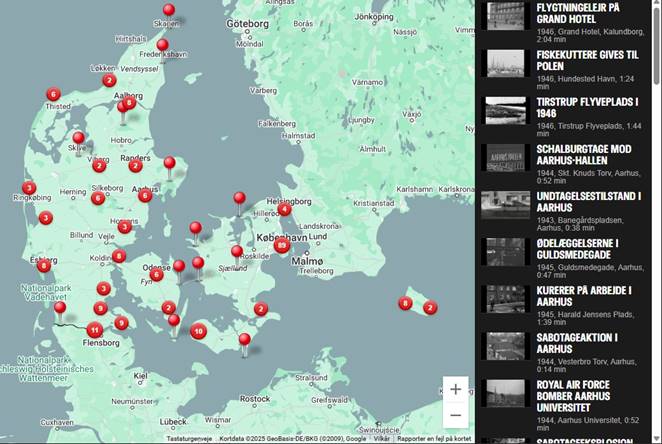This screenshot has height=444, width=662.
Task: Open film Ødelæggelserne i Guldsmedegade
Action: point(577,249)
